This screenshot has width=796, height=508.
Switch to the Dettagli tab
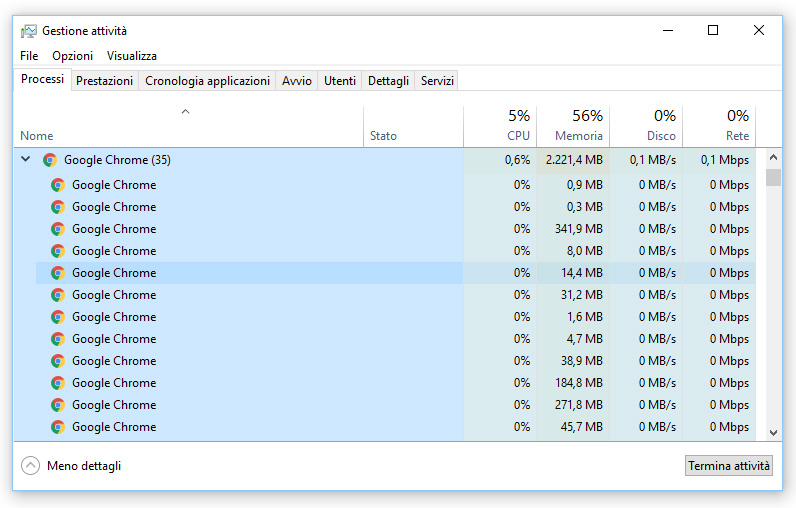[388, 81]
